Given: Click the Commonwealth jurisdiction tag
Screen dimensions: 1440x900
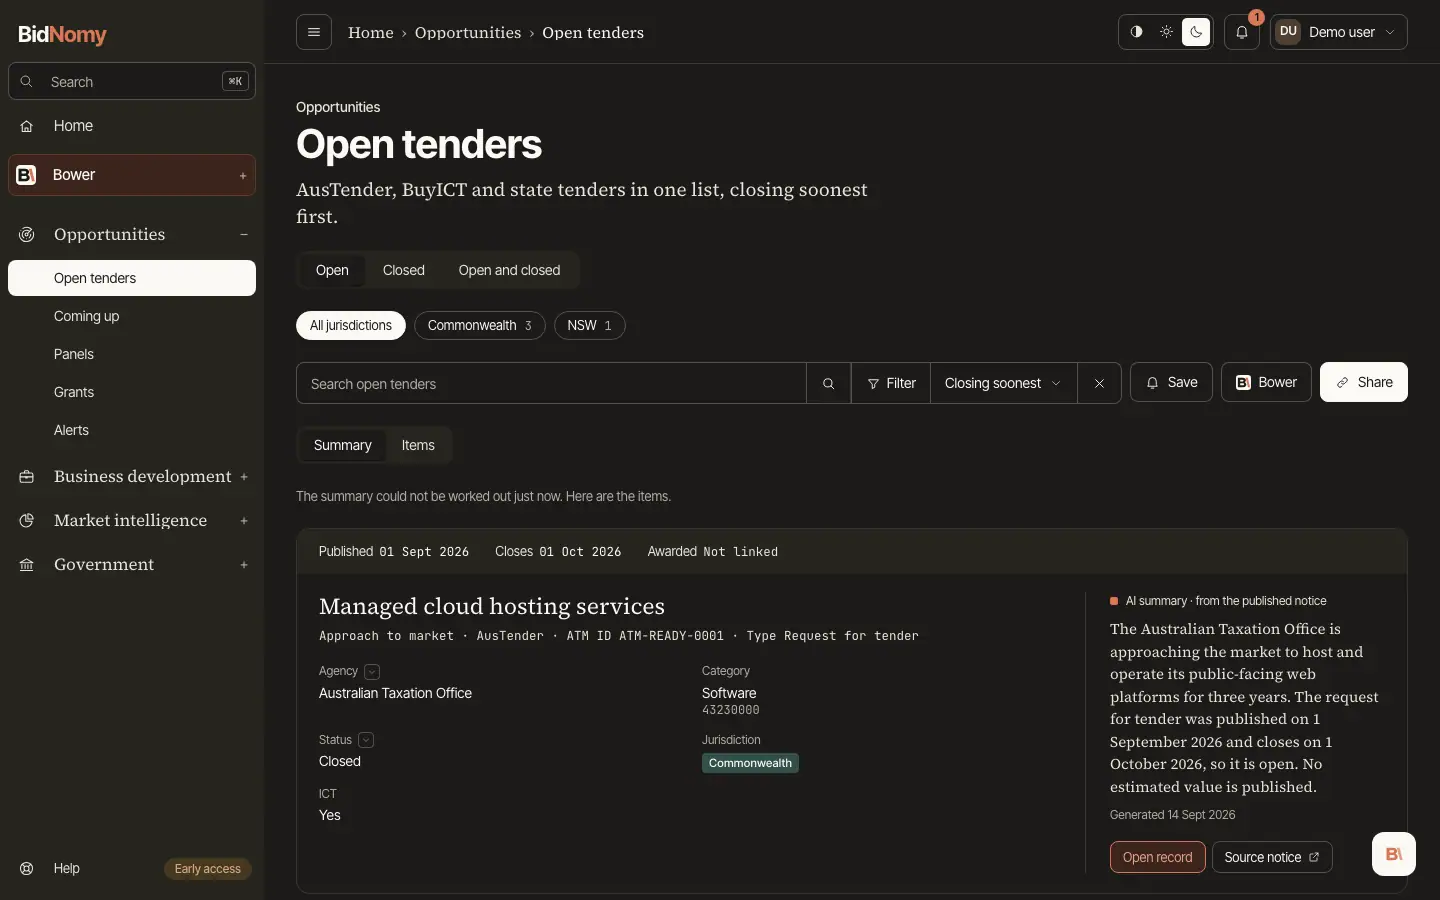Looking at the screenshot, I should click(750, 763).
